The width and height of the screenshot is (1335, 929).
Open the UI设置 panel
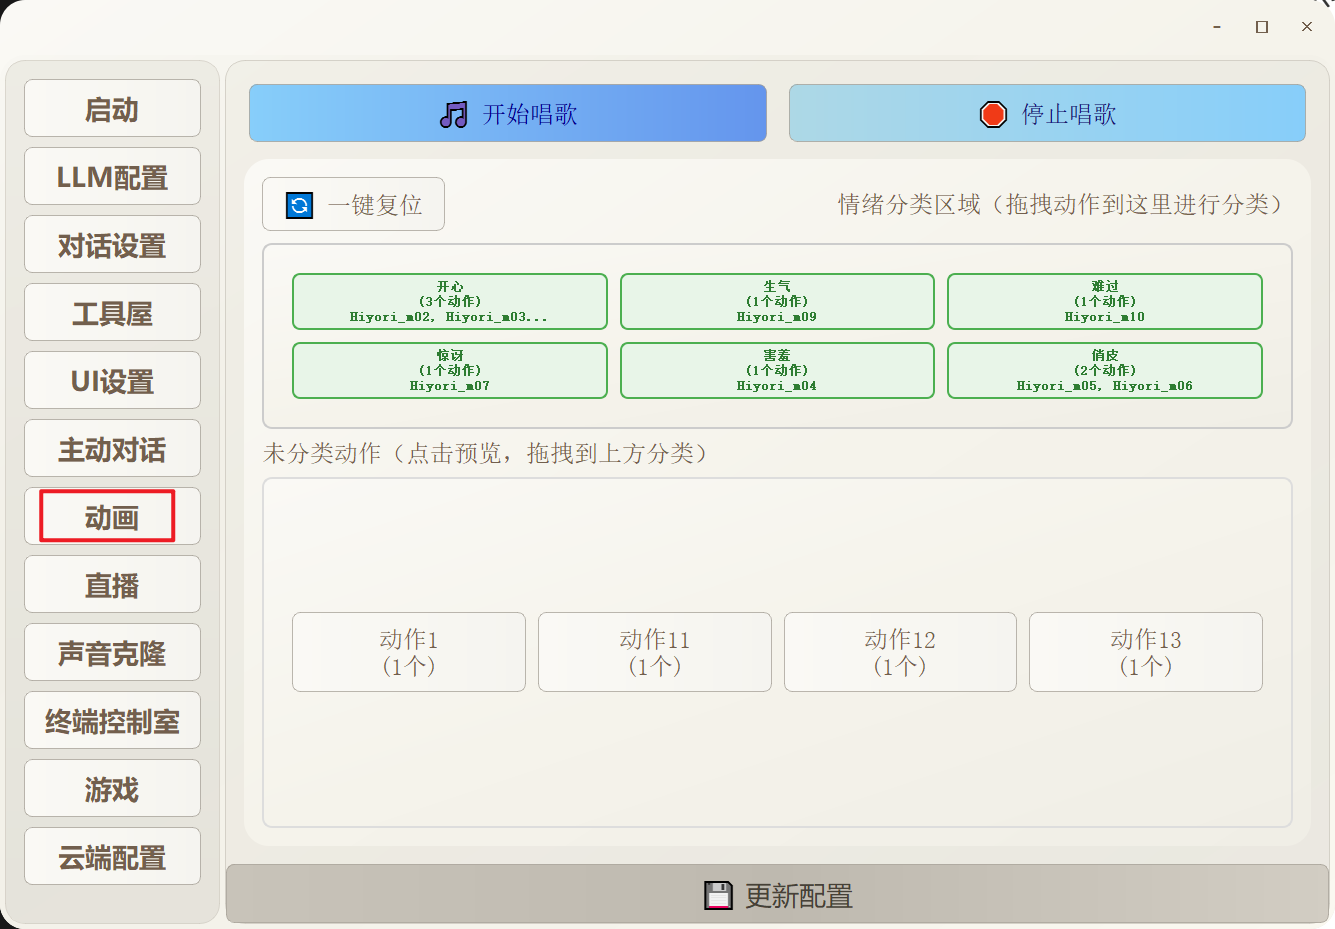pyautogui.click(x=112, y=380)
